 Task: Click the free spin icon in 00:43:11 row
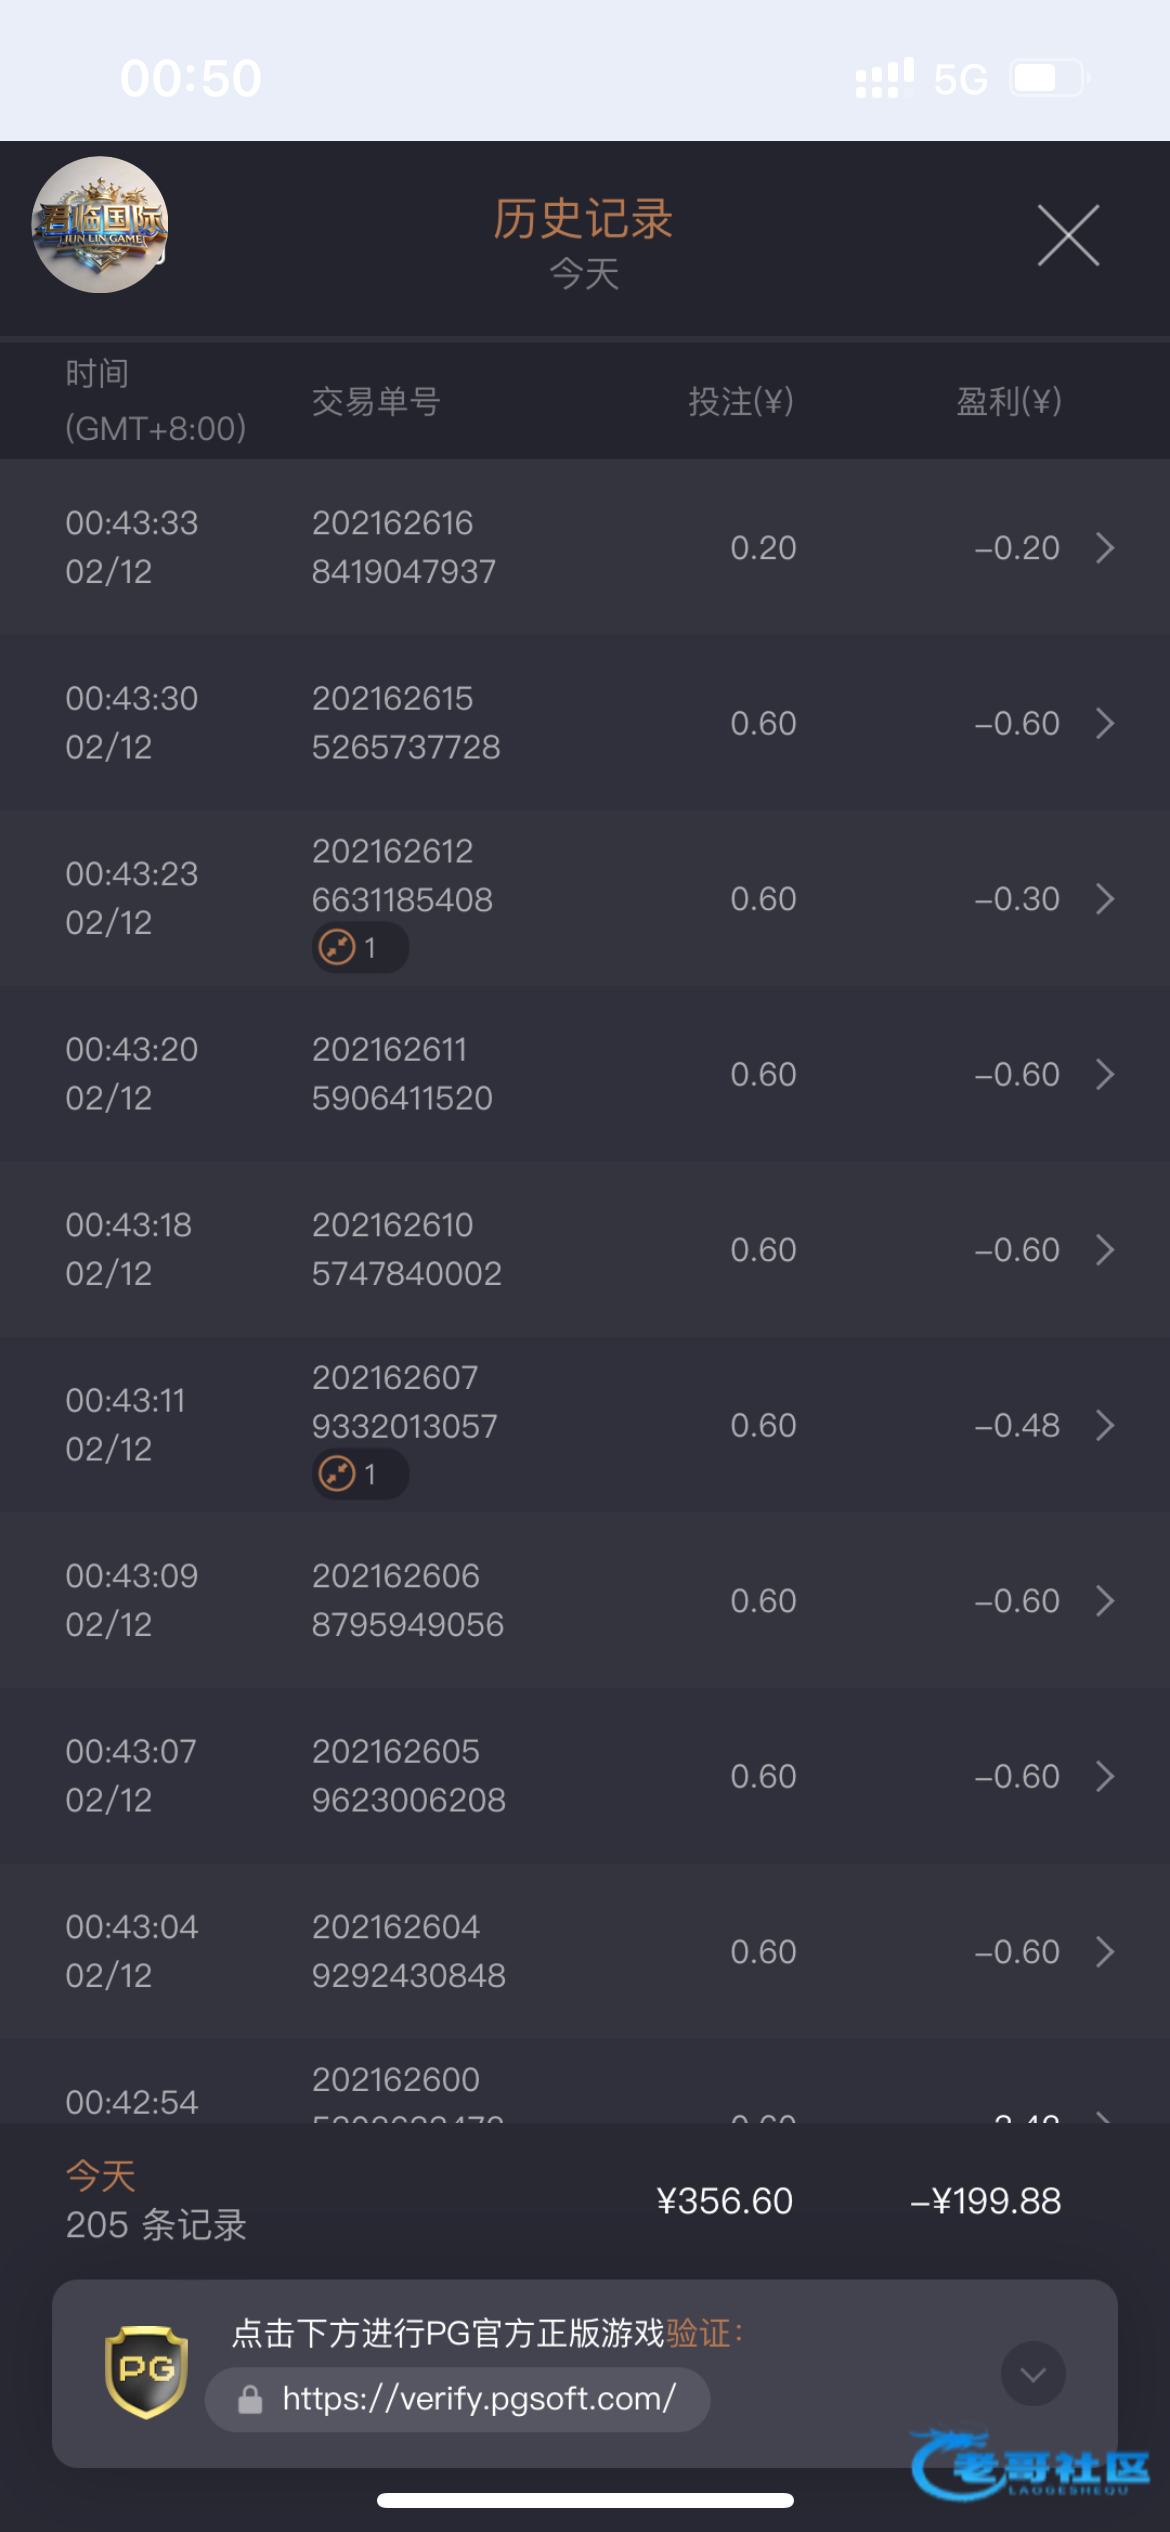[x=338, y=1474]
